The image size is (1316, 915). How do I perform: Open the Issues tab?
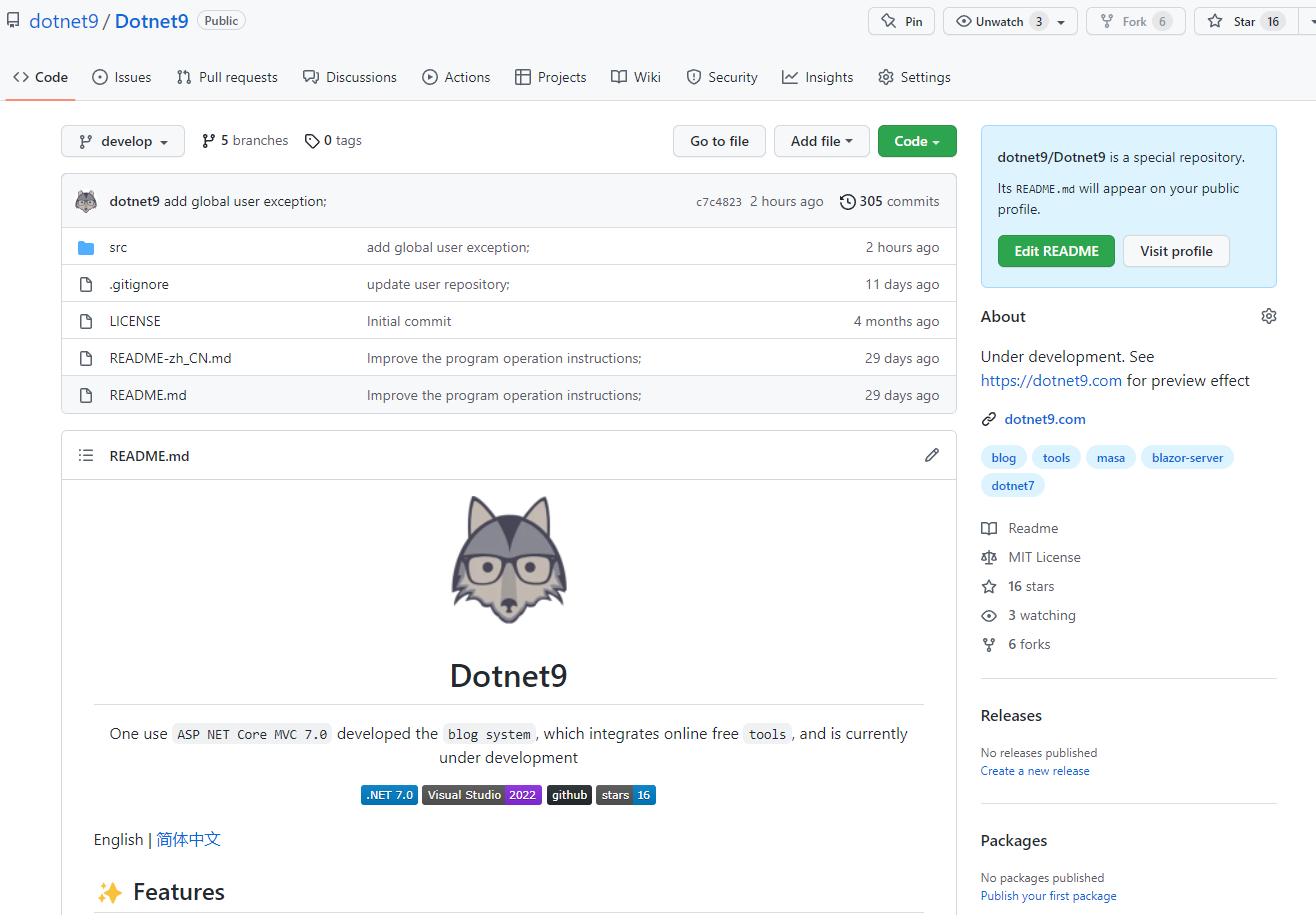122,77
